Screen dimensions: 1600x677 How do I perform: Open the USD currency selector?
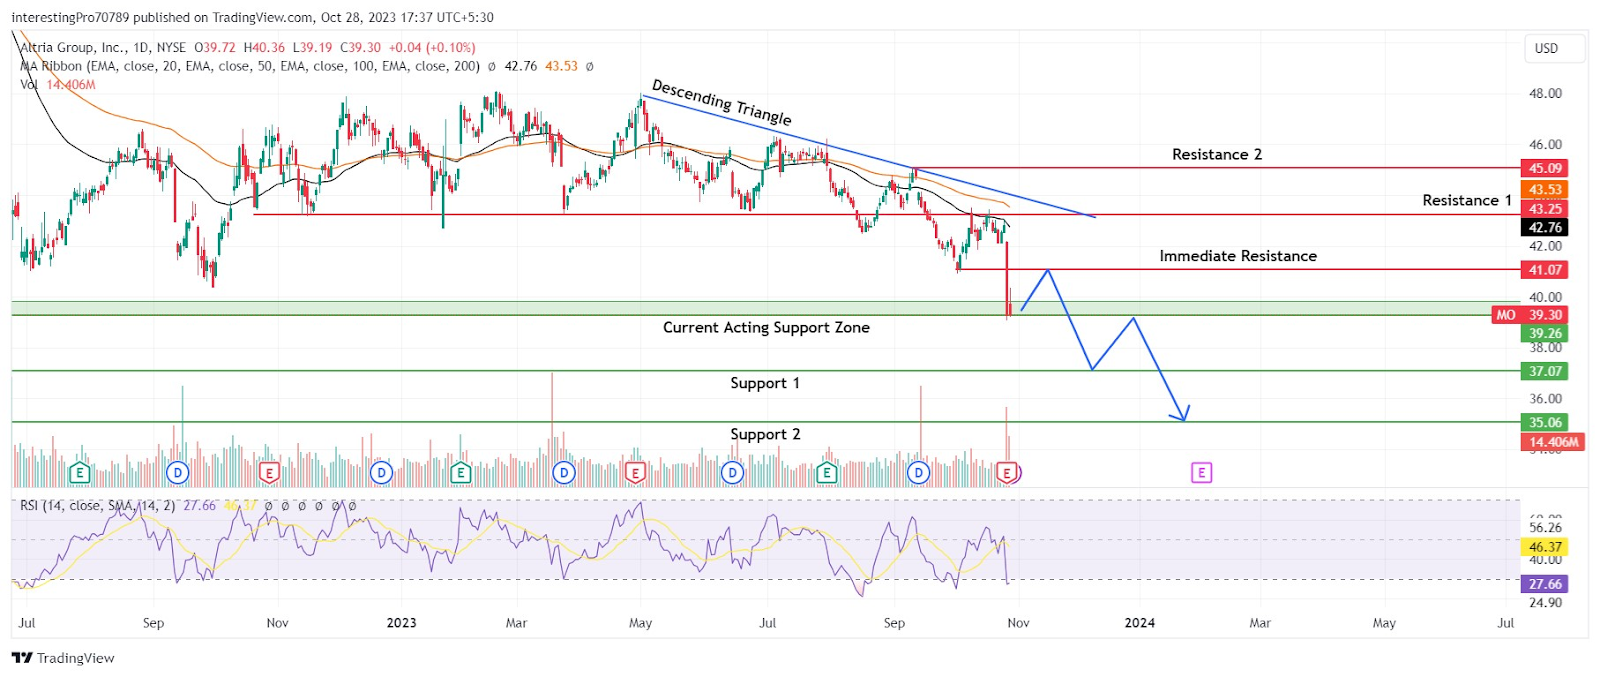click(1554, 48)
